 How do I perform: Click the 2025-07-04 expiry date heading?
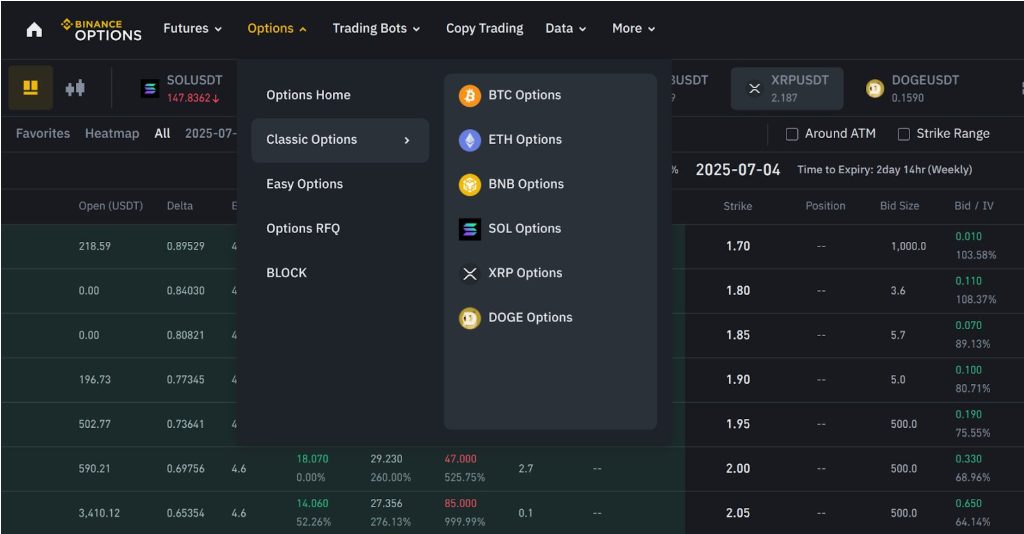point(738,170)
